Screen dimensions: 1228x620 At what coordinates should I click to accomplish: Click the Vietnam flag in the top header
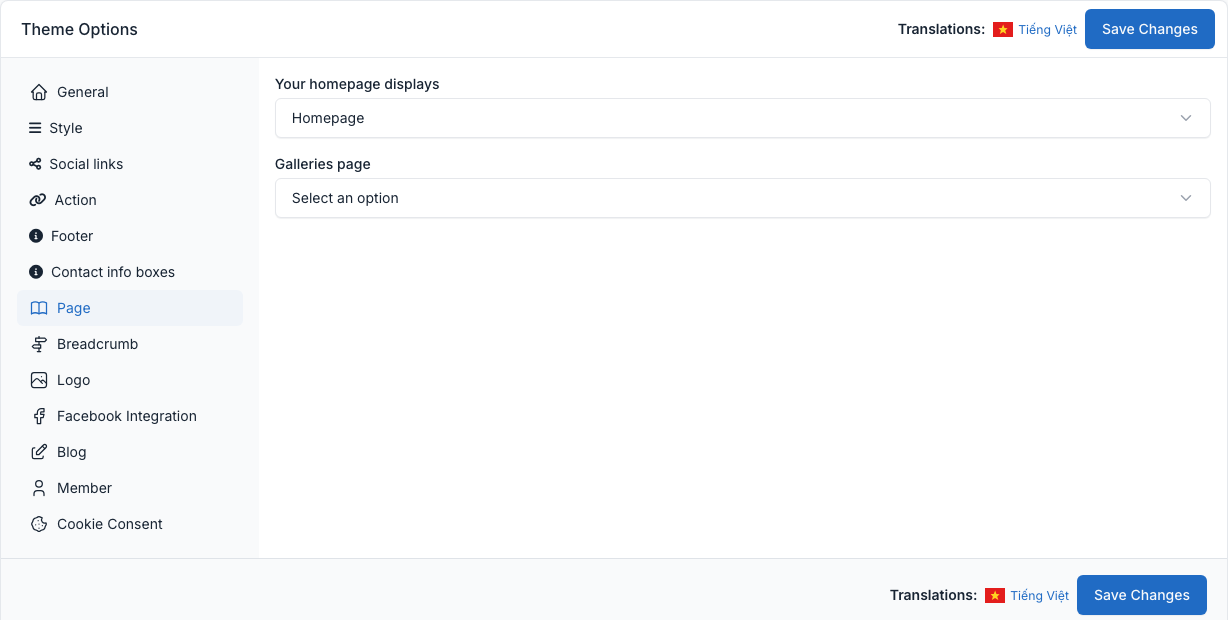1003,30
